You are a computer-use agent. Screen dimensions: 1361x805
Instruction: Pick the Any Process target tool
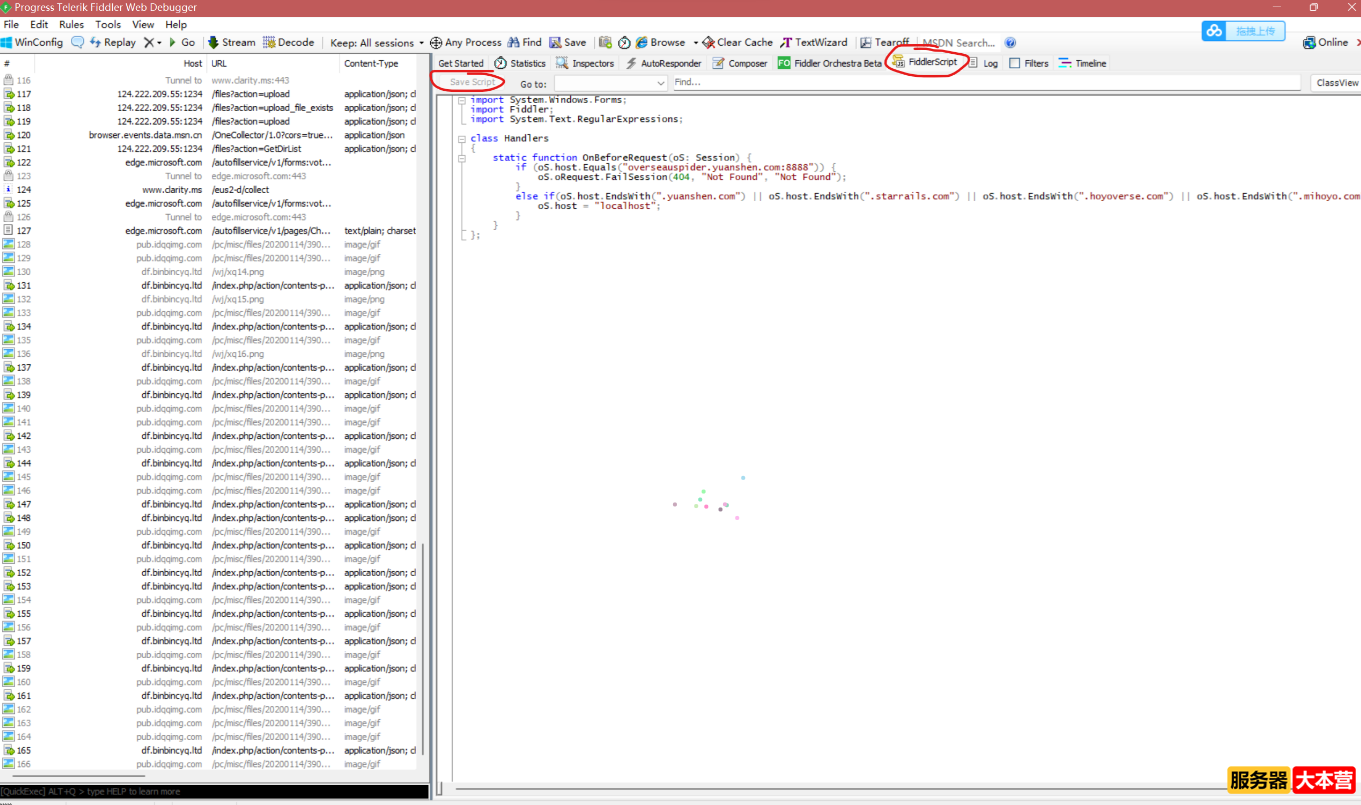(x=466, y=43)
